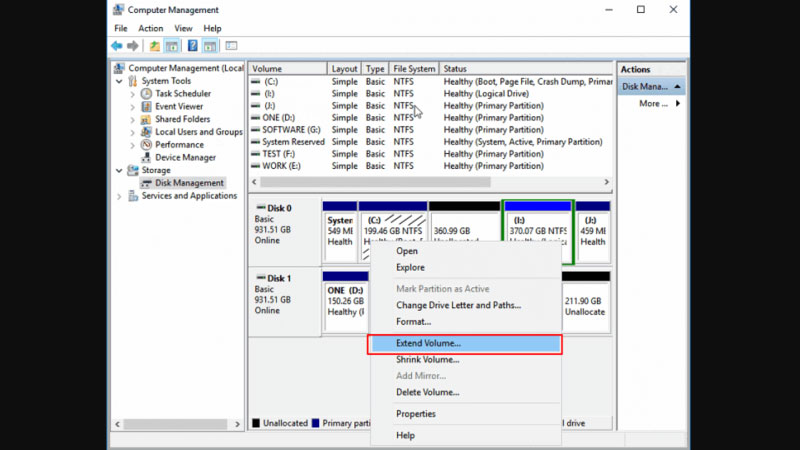The height and width of the screenshot is (450, 800).
Task: Sort by the Status column header
Action: [526, 68]
